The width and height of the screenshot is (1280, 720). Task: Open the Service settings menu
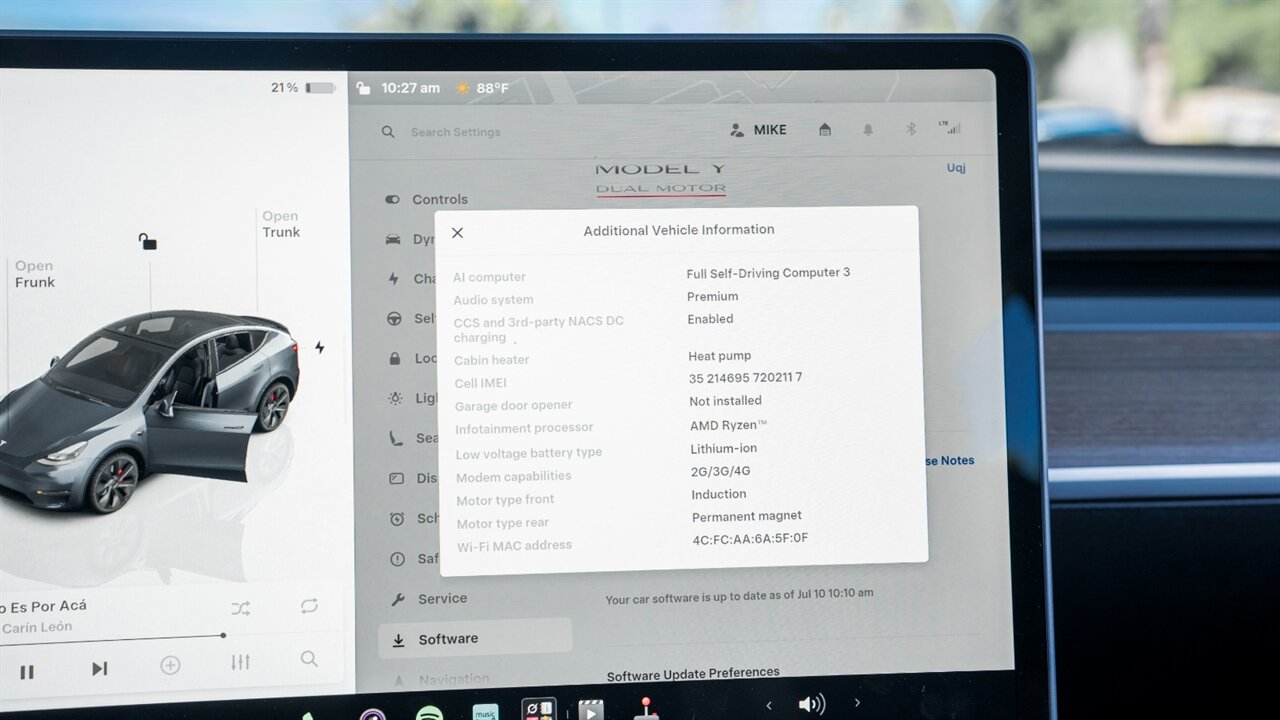[428, 599]
